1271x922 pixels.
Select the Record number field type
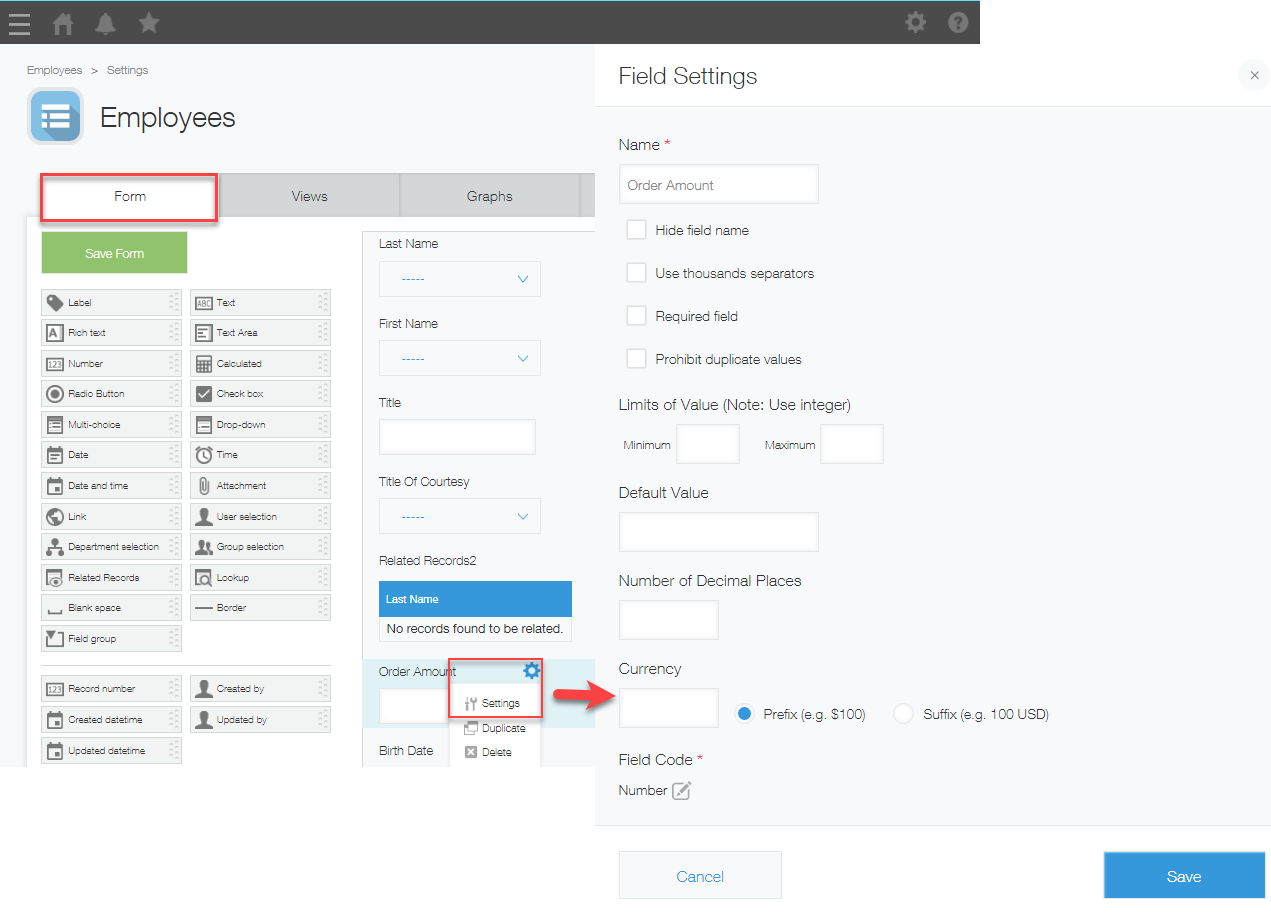[111, 689]
